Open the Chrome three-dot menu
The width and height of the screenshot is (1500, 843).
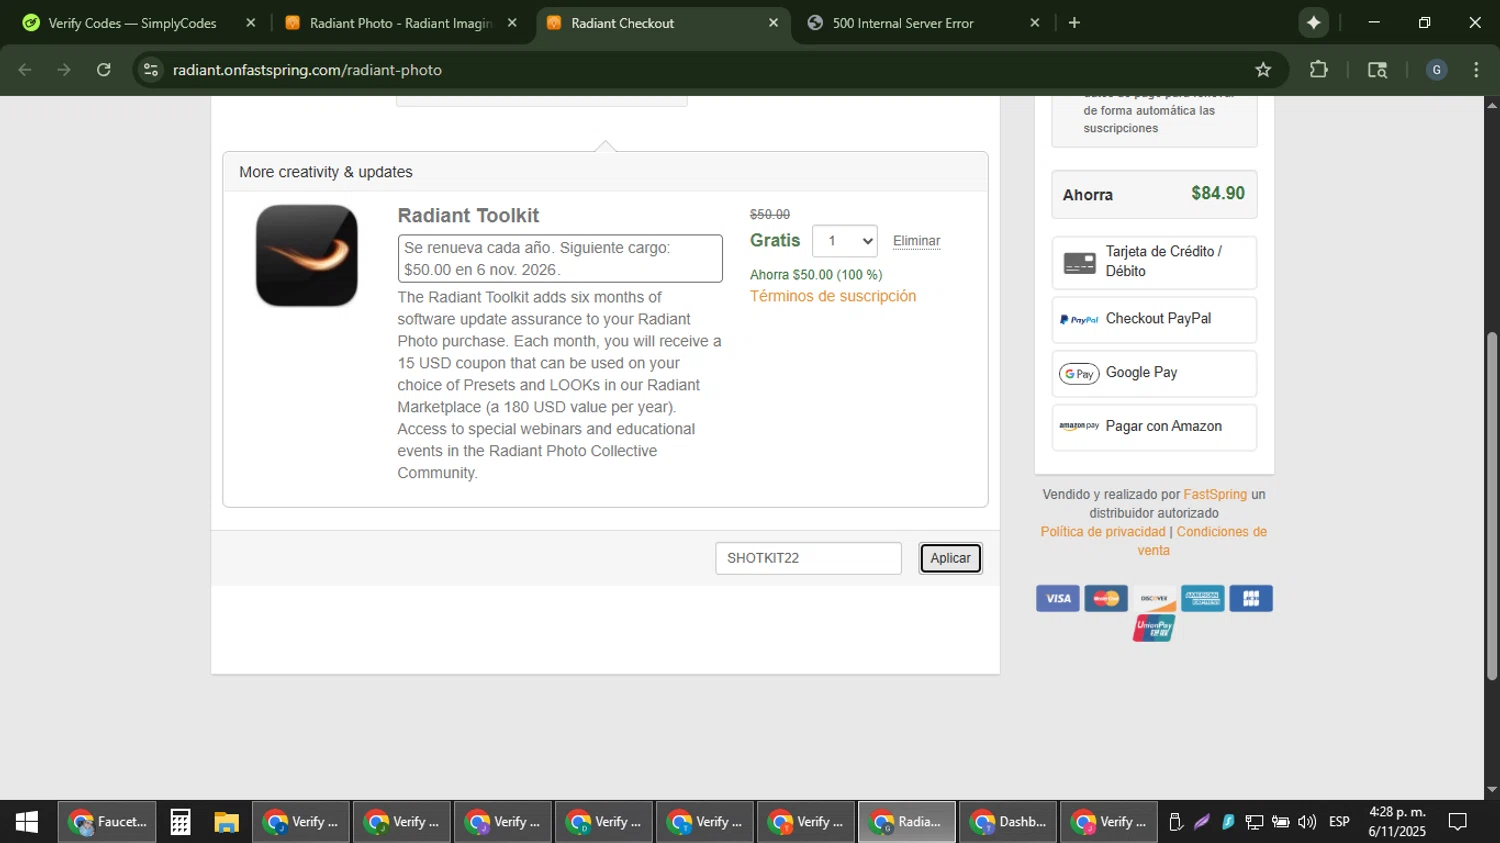coord(1476,70)
